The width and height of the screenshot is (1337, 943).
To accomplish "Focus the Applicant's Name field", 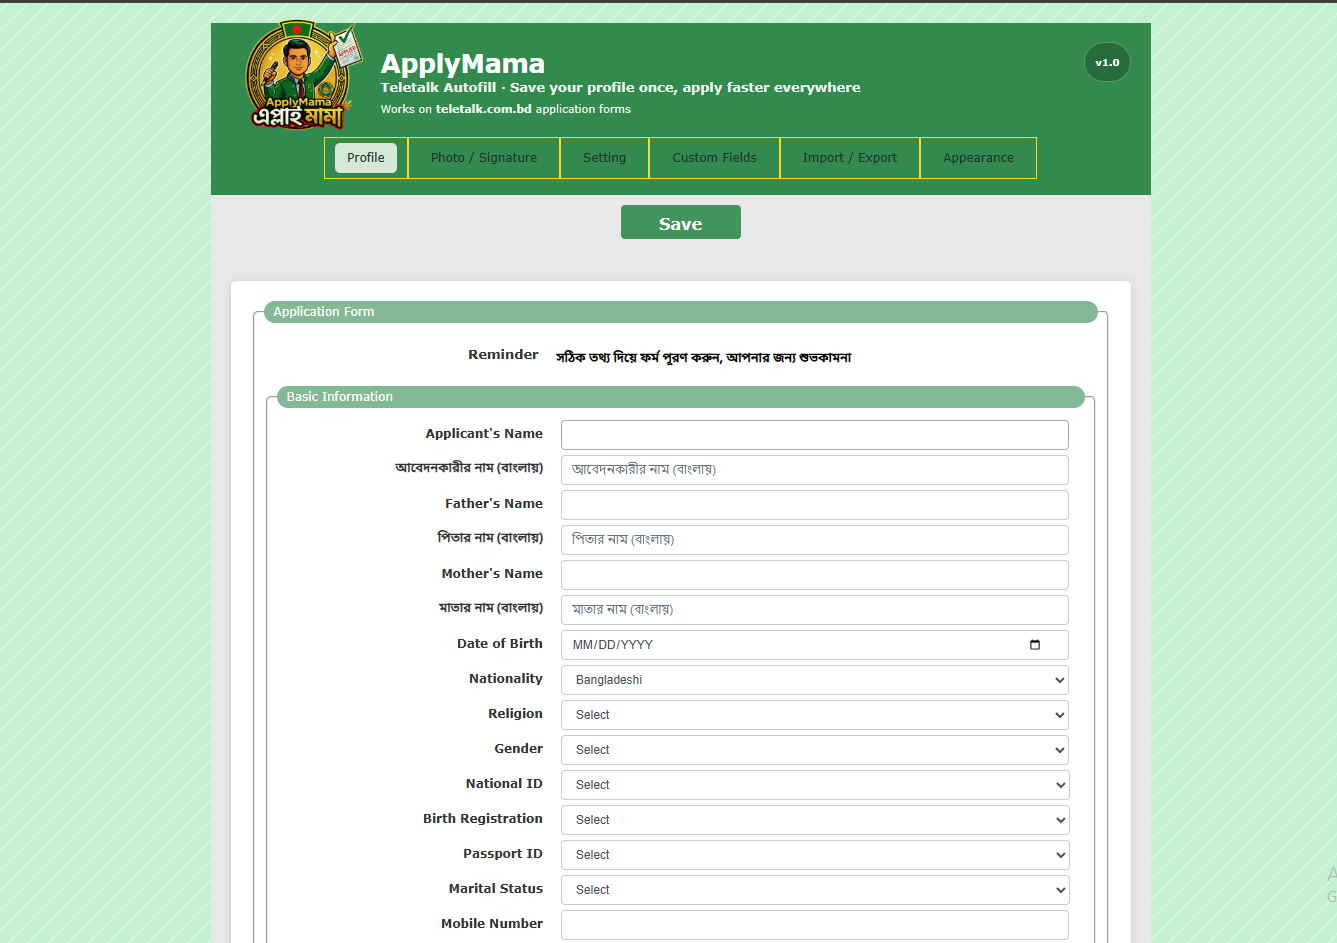I will (815, 435).
